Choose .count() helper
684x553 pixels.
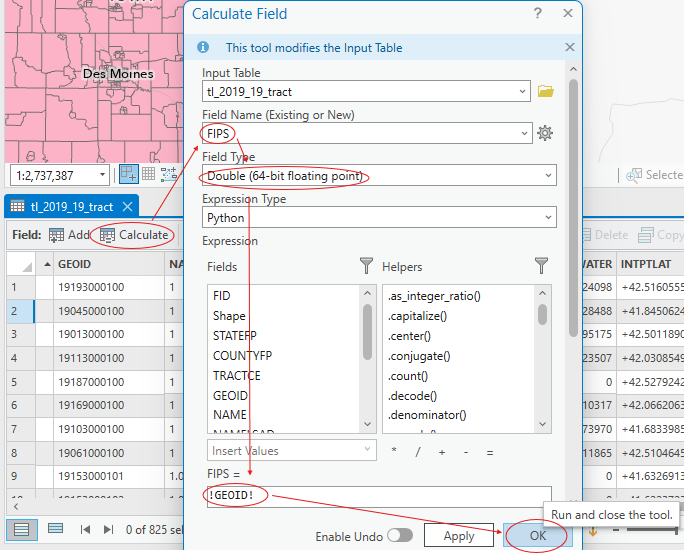(x=408, y=376)
